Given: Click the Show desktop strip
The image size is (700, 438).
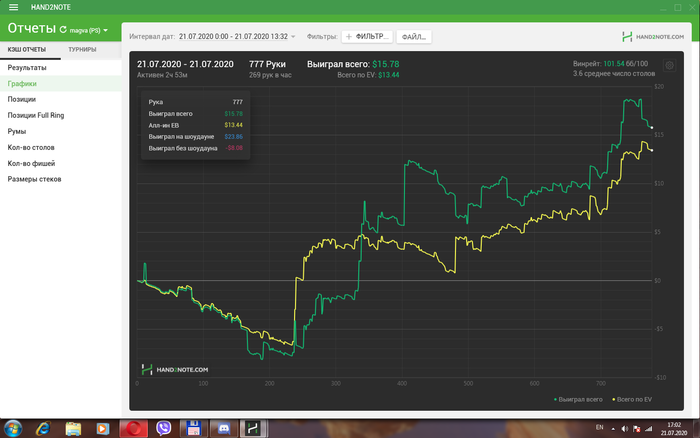Looking at the screenshot, I should pyautogui.click(x=696, y=429).
